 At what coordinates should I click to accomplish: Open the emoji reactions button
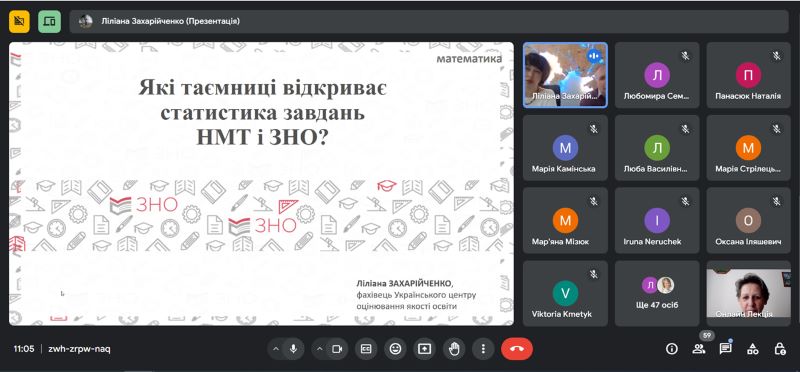point(395,349)
